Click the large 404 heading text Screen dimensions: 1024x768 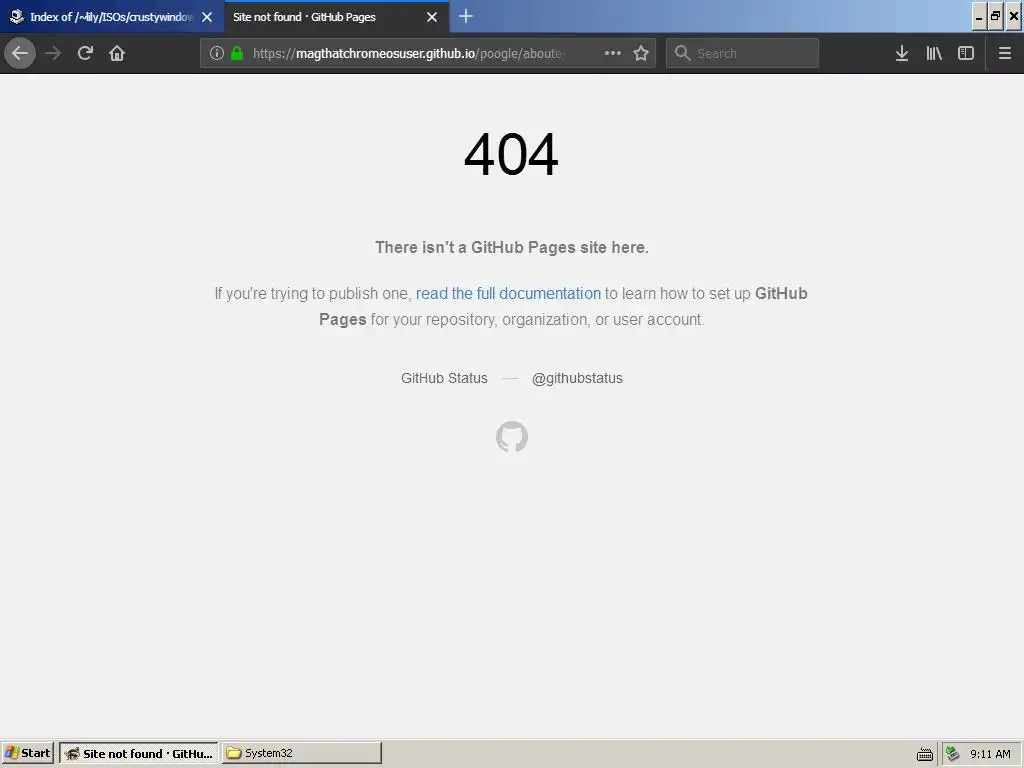pos(511,155)
